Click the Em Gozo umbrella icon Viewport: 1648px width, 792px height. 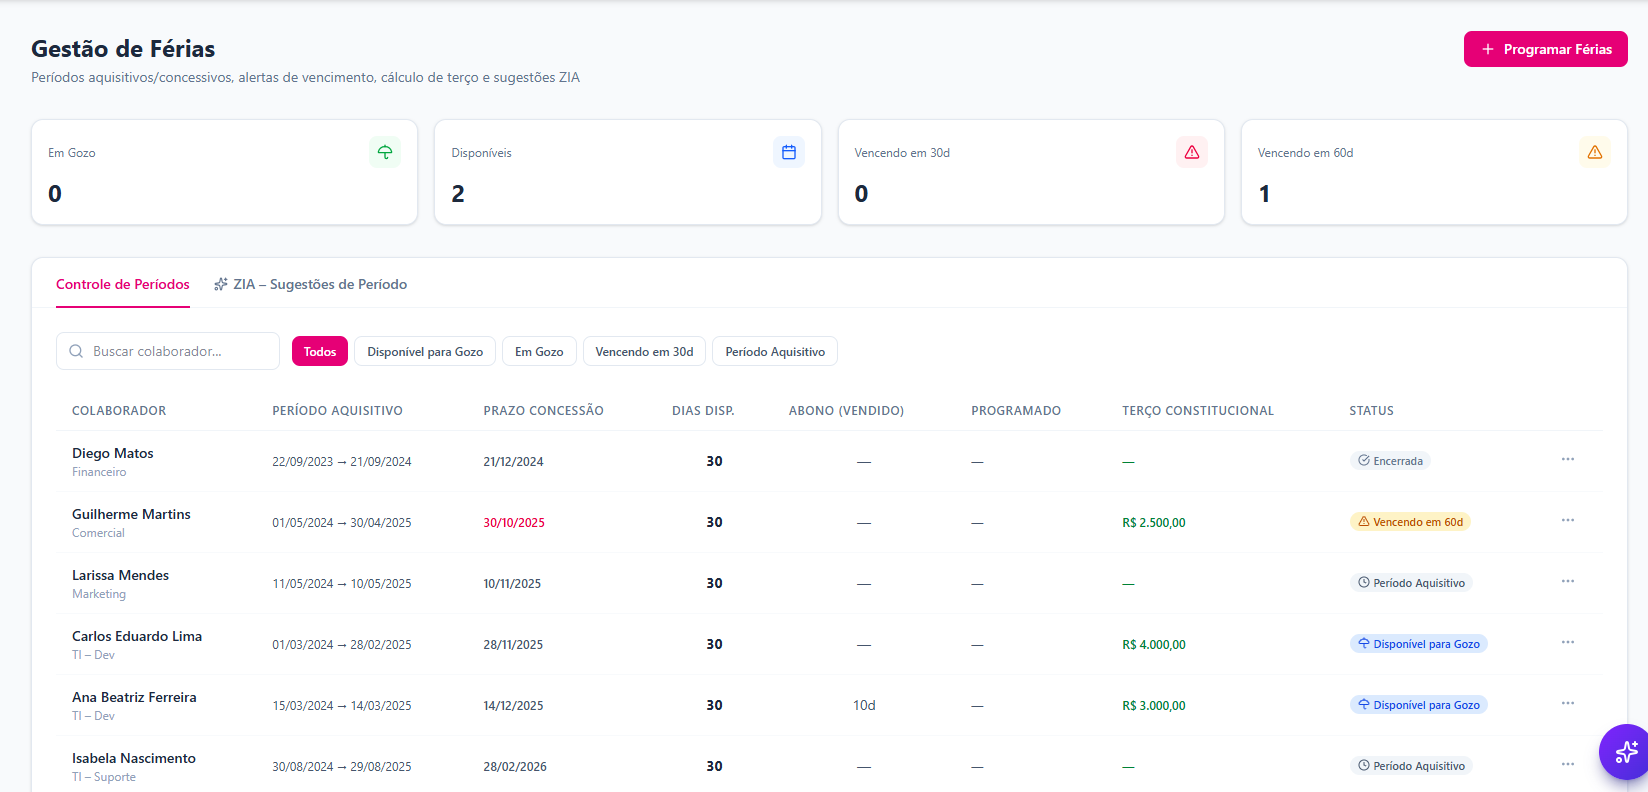(385, 152)
